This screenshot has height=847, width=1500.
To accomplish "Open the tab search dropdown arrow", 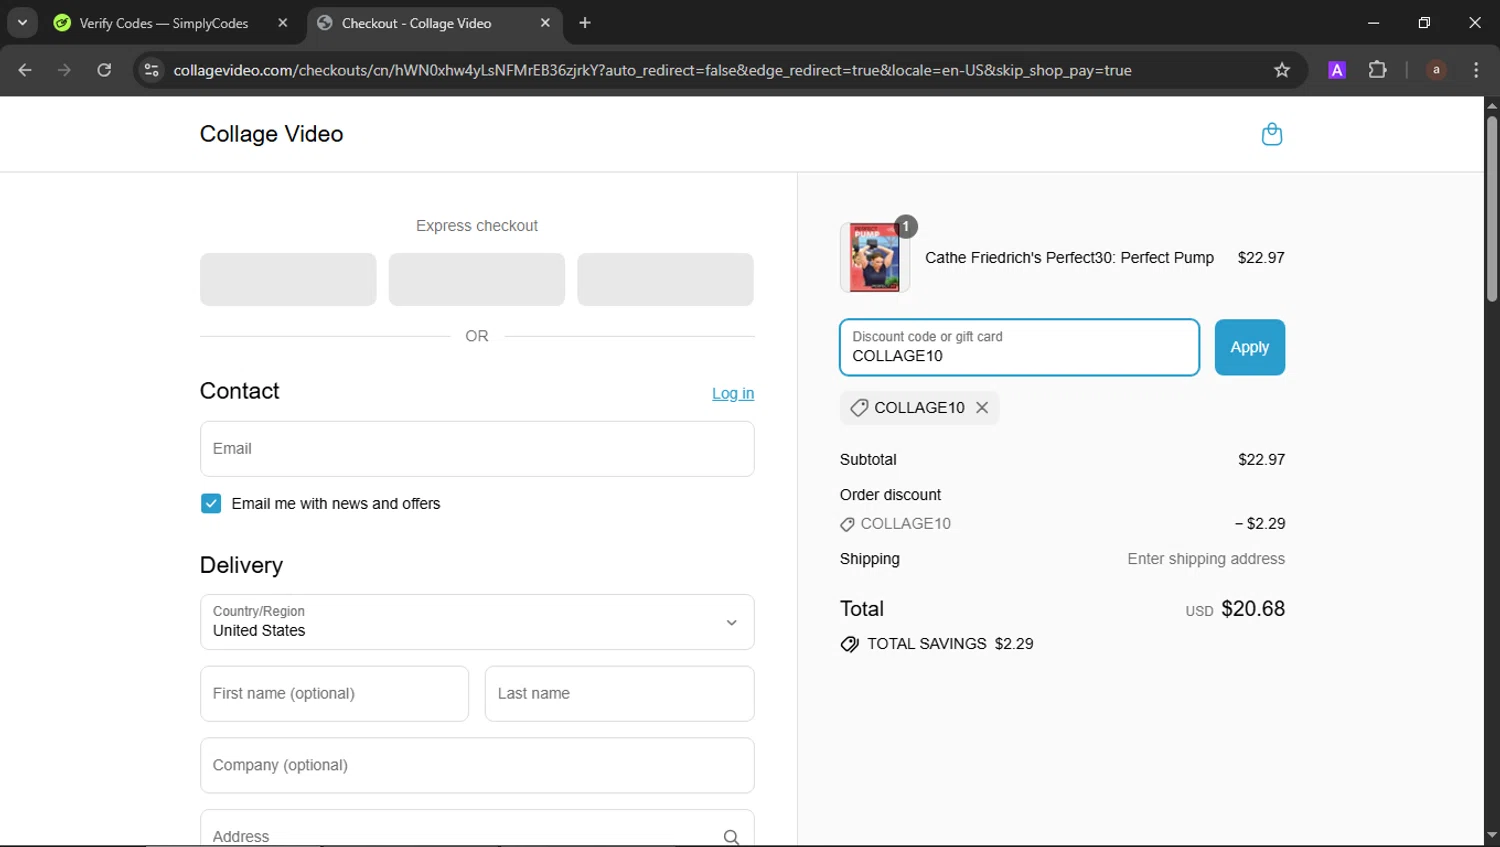I will click(x=22, y=23).
